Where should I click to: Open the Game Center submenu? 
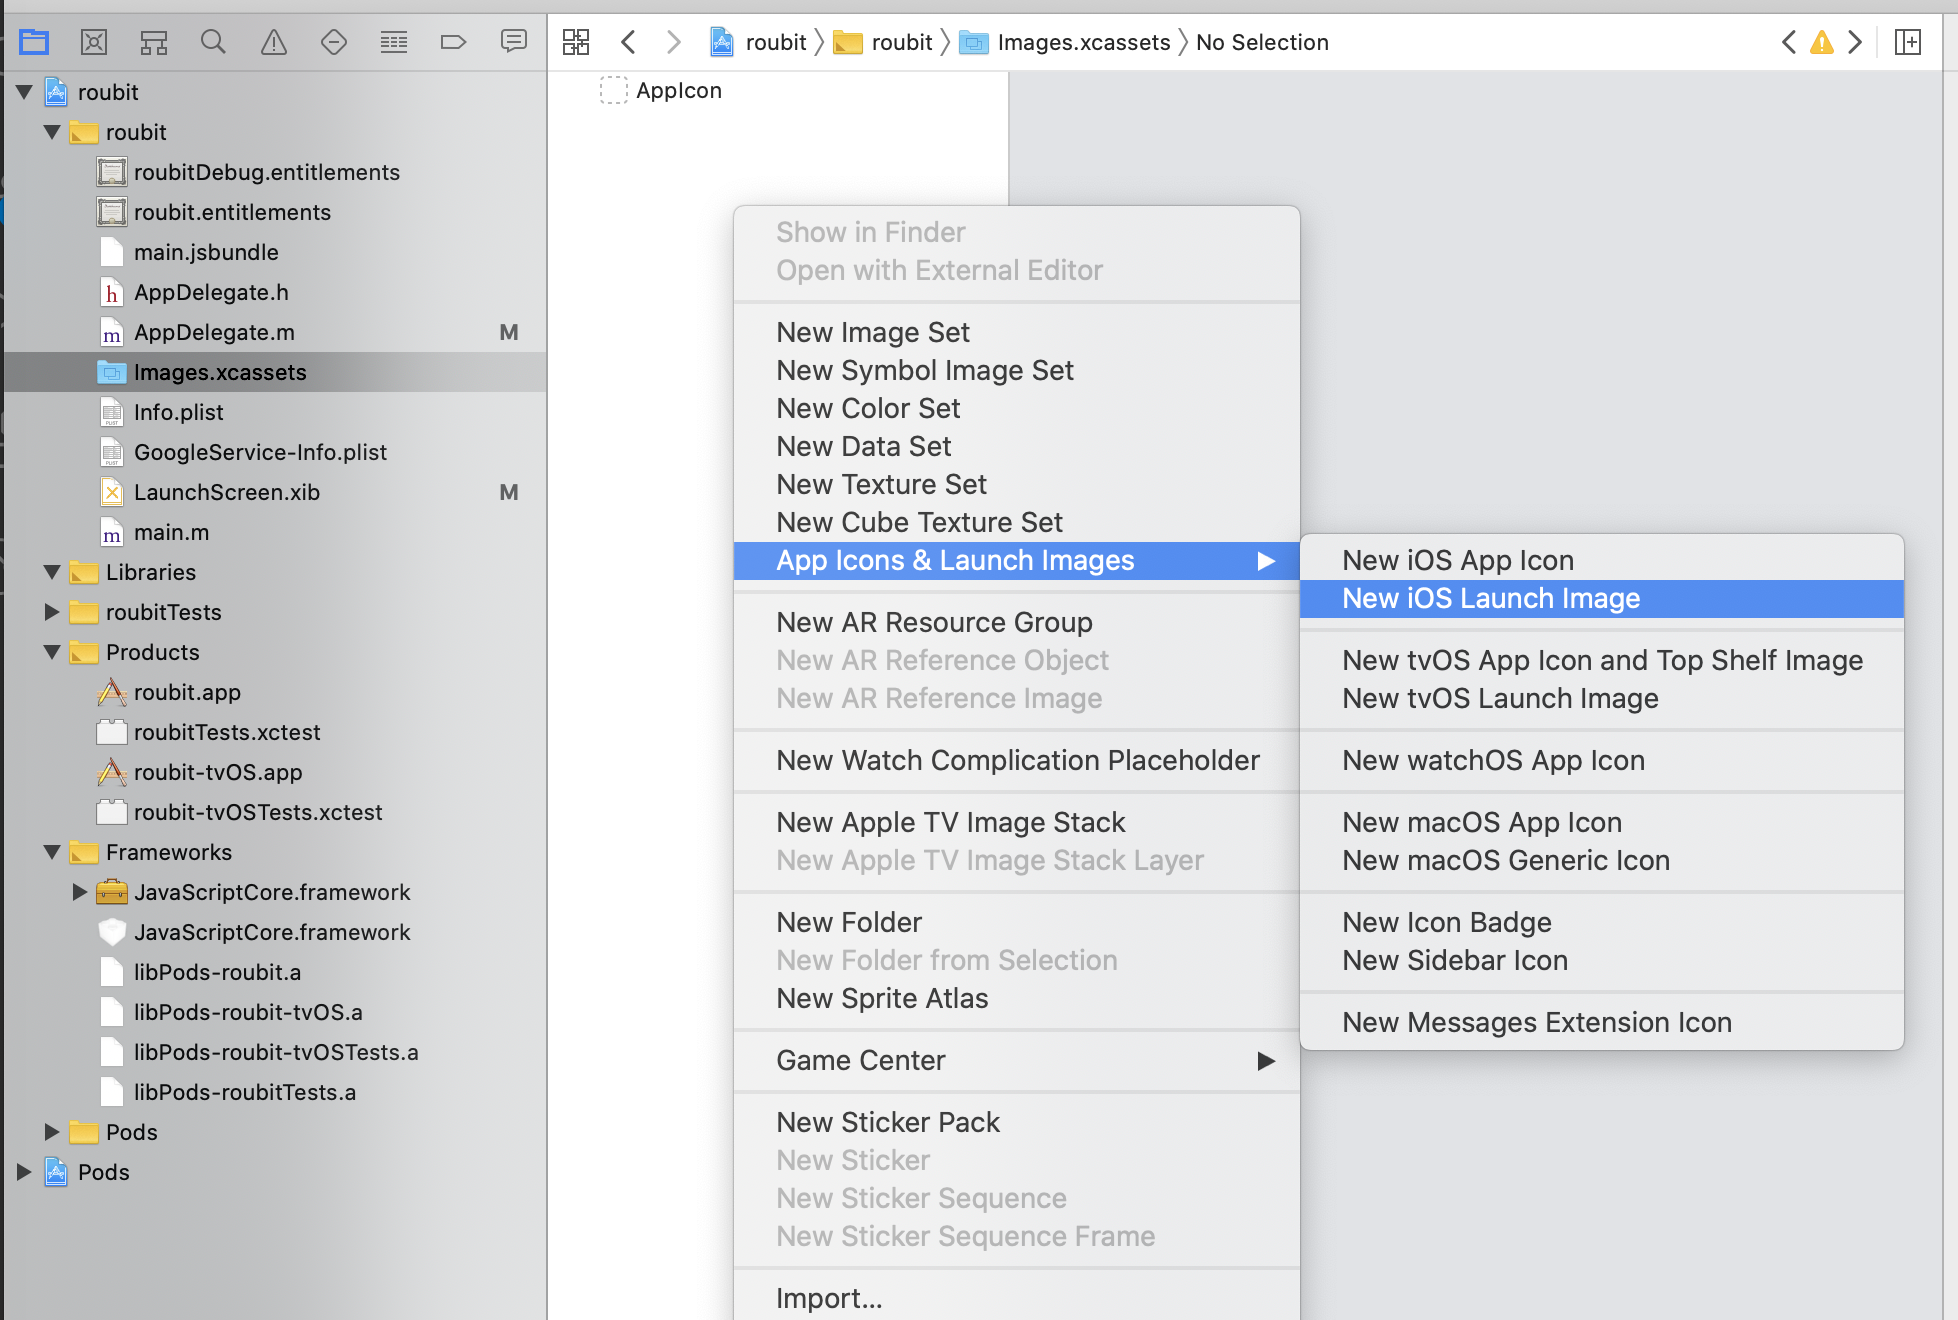click(x=860, y=1060)
